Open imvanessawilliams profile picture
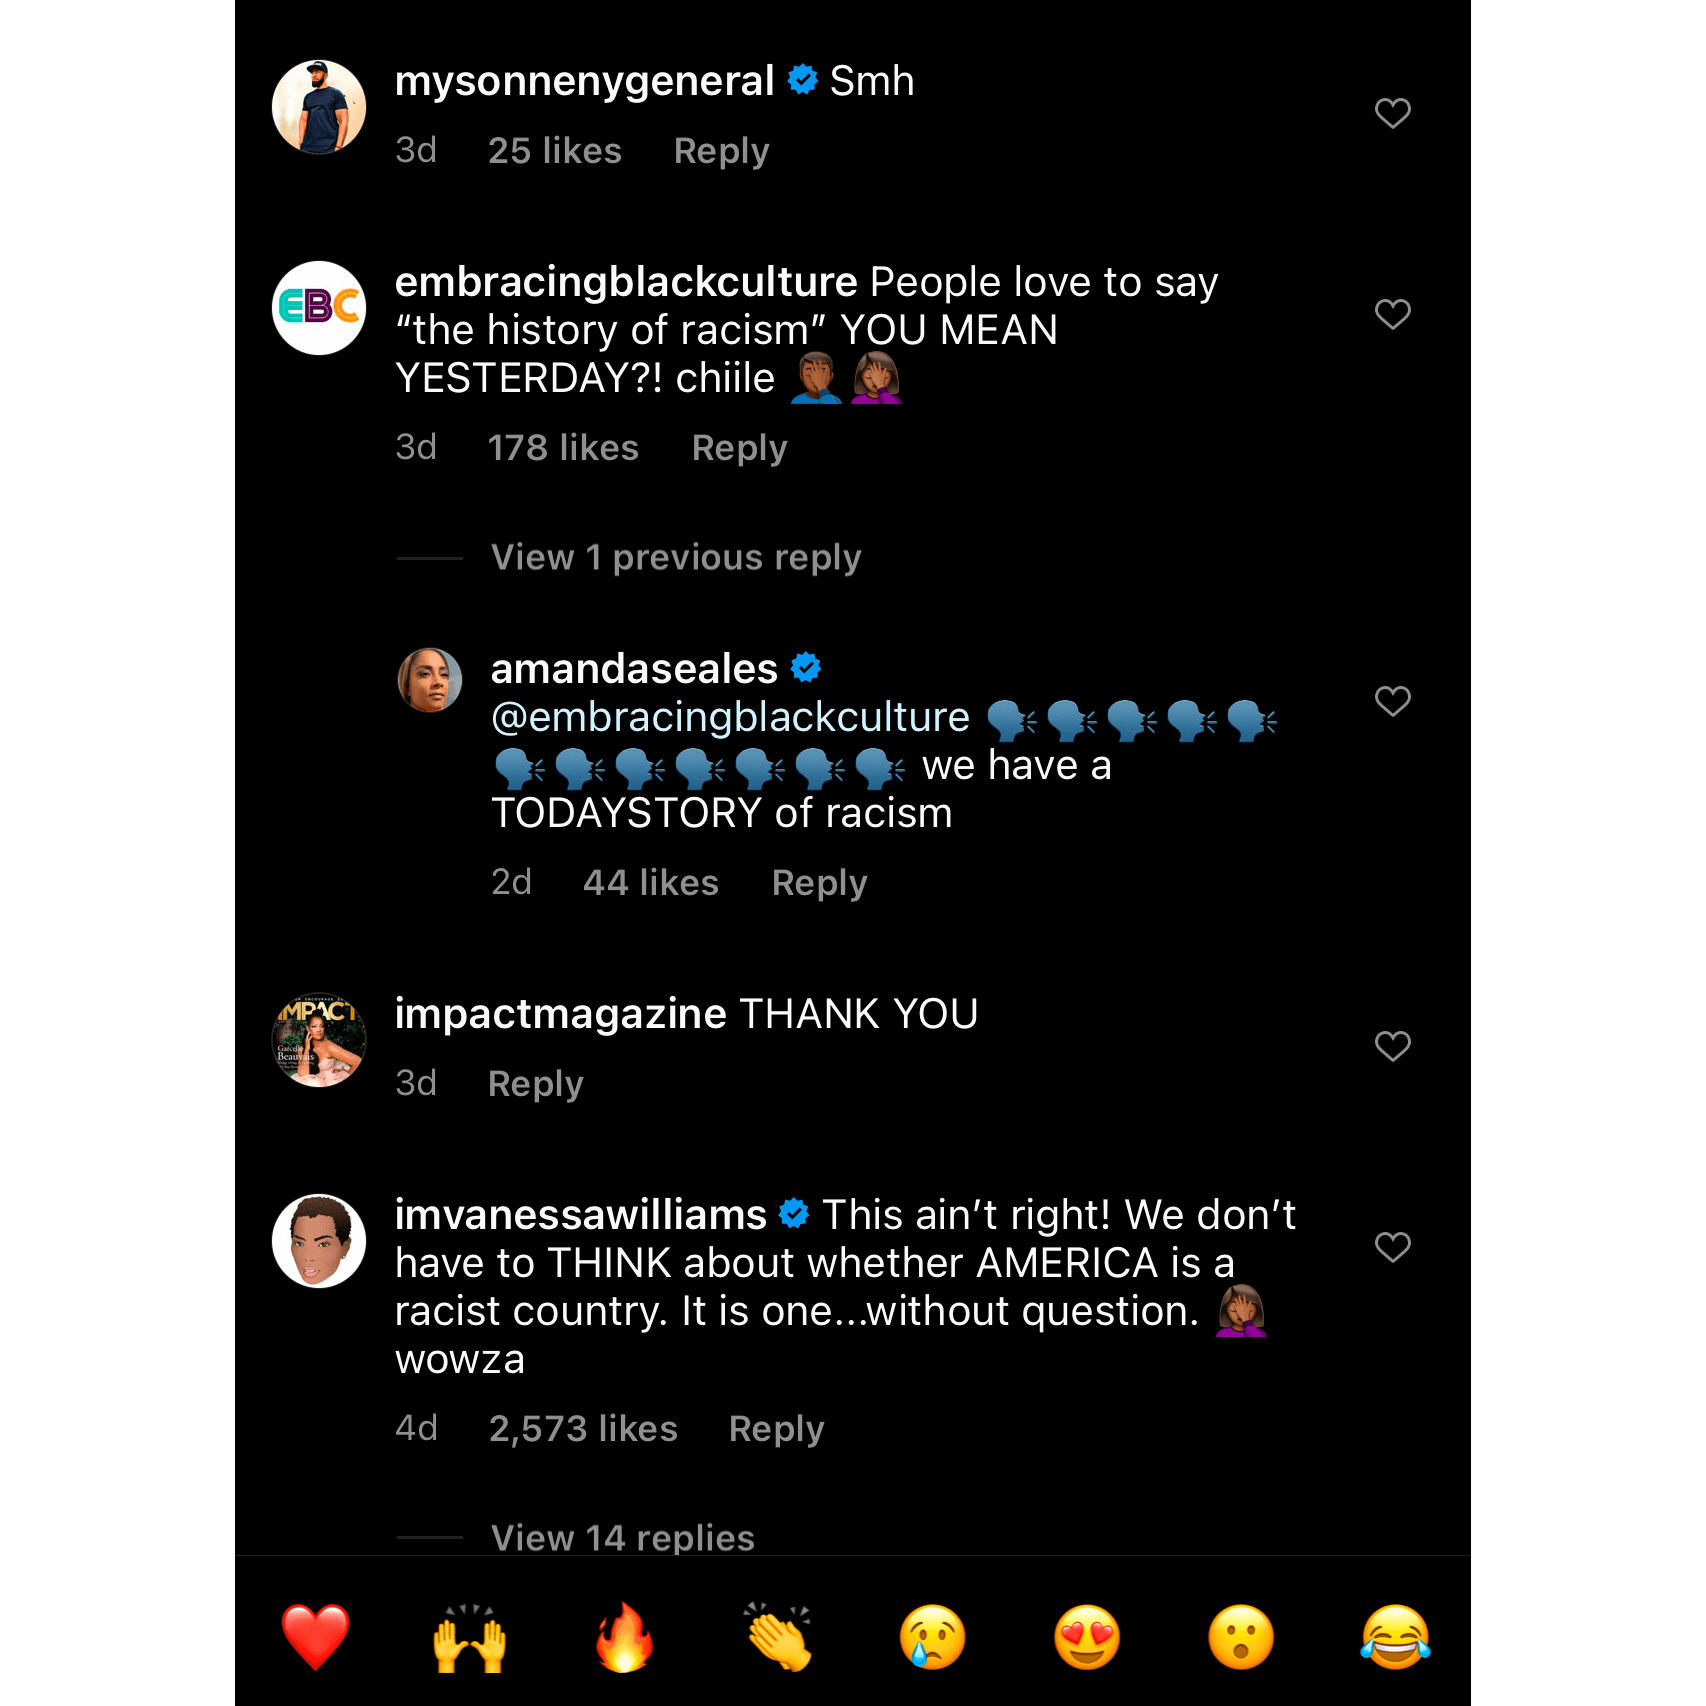This screenshot has height=1706, width=1706. pyautogui.click(x=319, y=1241)
